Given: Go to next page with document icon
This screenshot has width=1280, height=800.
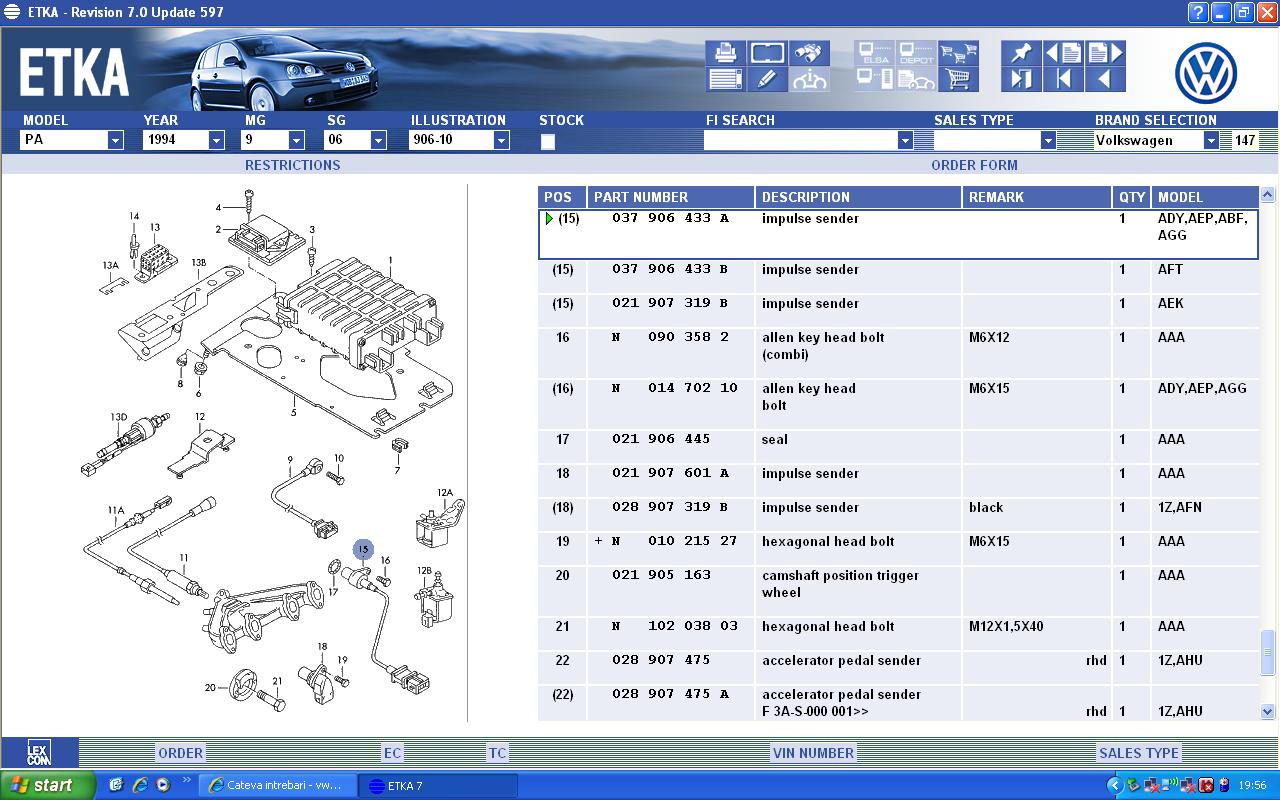Looking at the screenshot, I should click(1105, 53).
